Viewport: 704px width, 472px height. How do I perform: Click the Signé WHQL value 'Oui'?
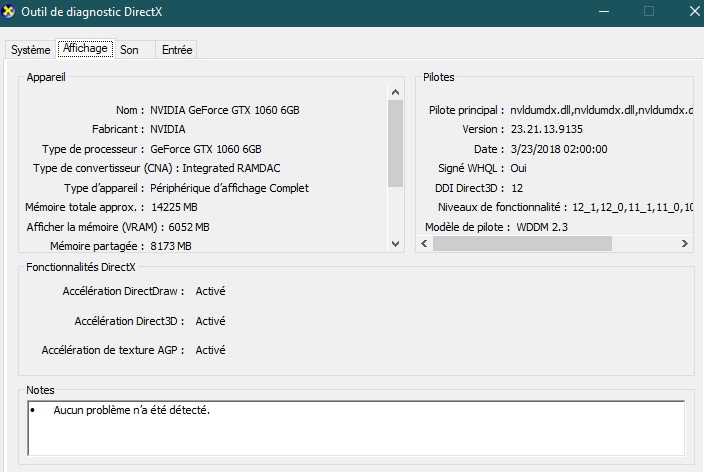[518, 168]
